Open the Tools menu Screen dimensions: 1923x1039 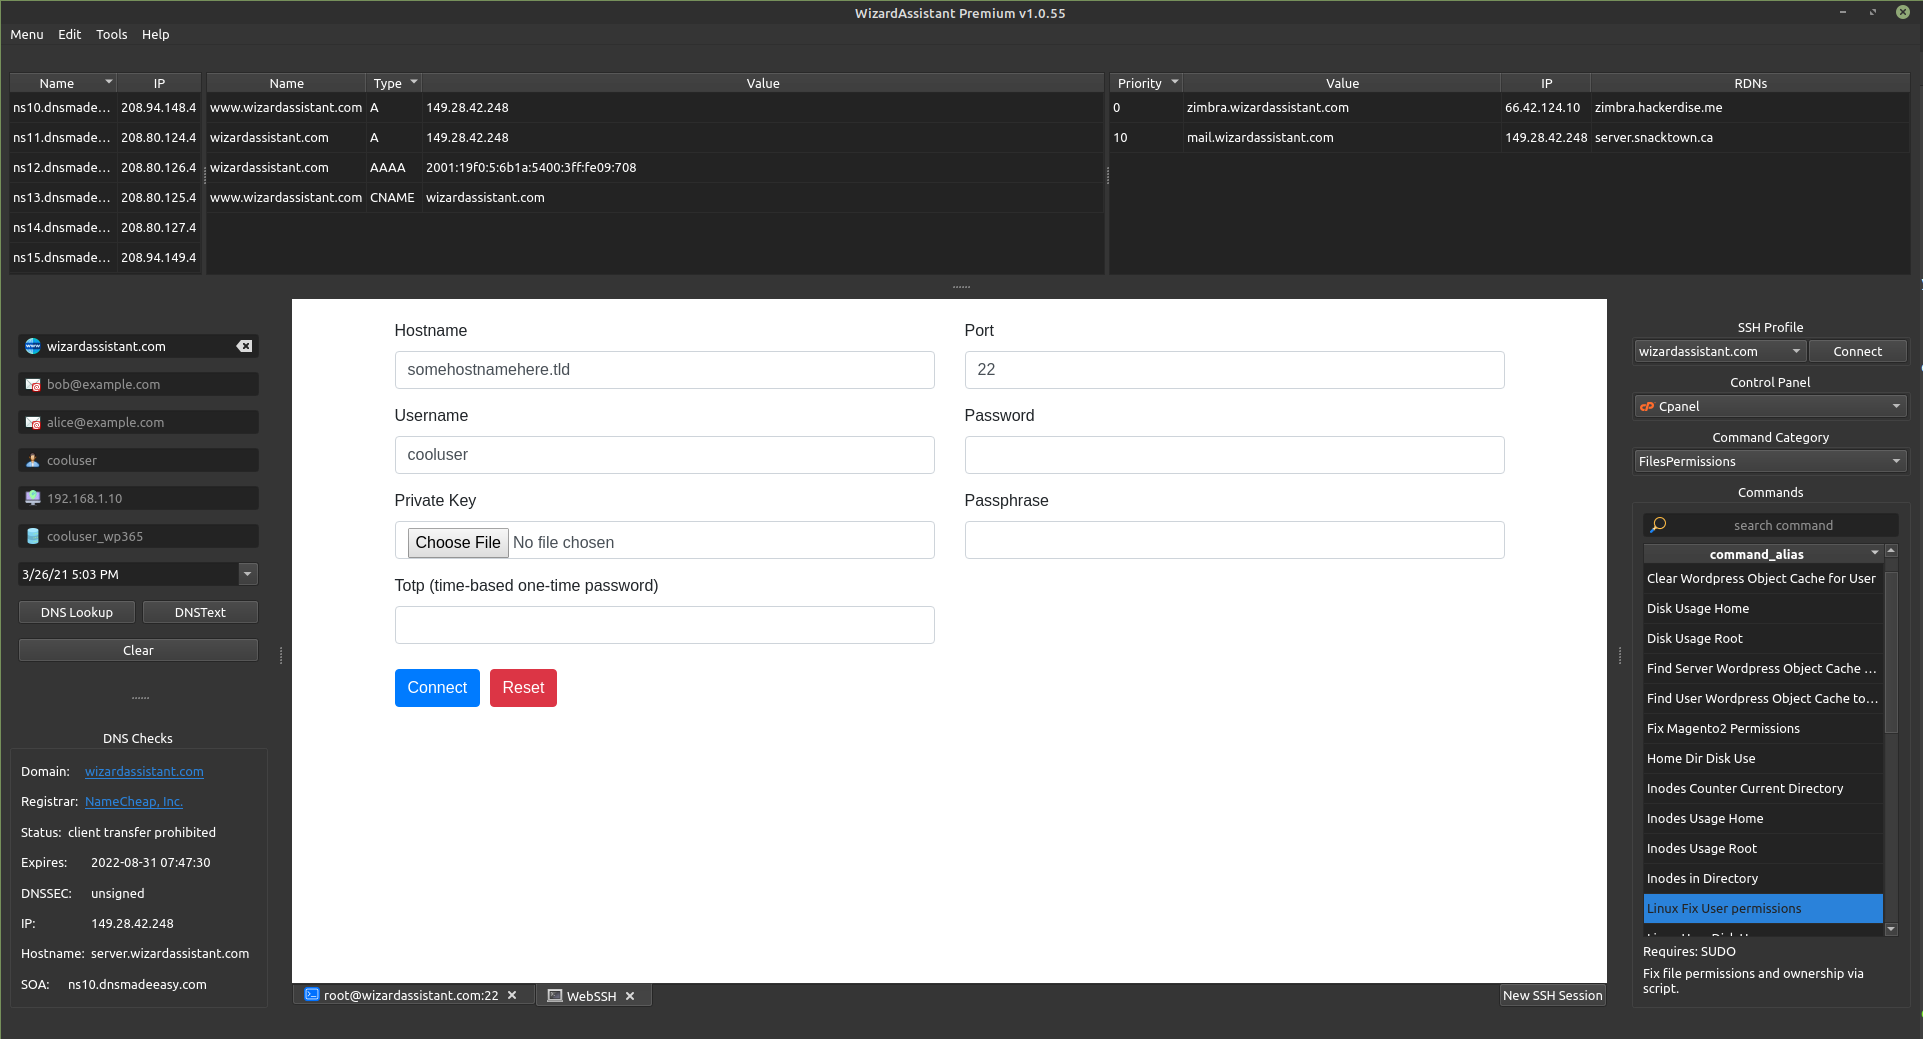[111, 34]
